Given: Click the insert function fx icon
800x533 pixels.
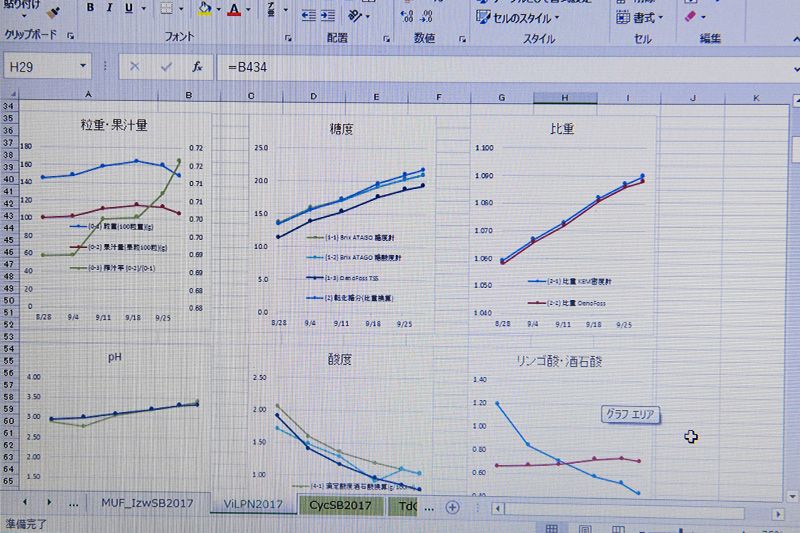Looking at the screenshot, I should pyautogui.click(x=198, y=66).
